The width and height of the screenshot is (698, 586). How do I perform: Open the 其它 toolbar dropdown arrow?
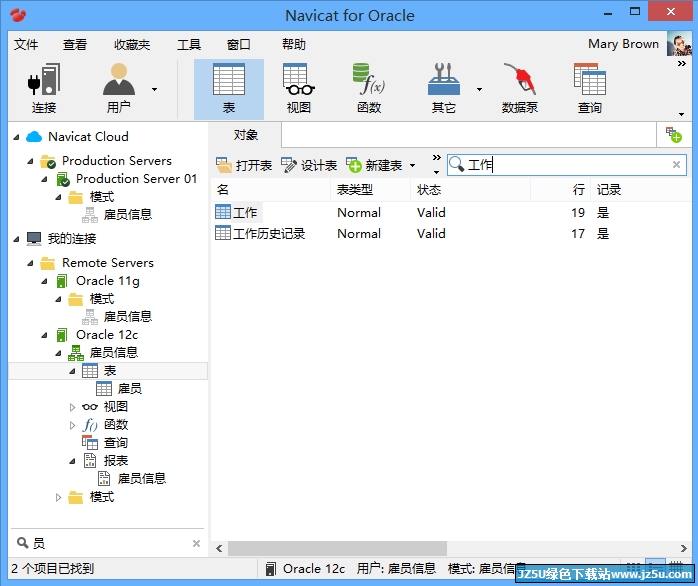(479, 90)
